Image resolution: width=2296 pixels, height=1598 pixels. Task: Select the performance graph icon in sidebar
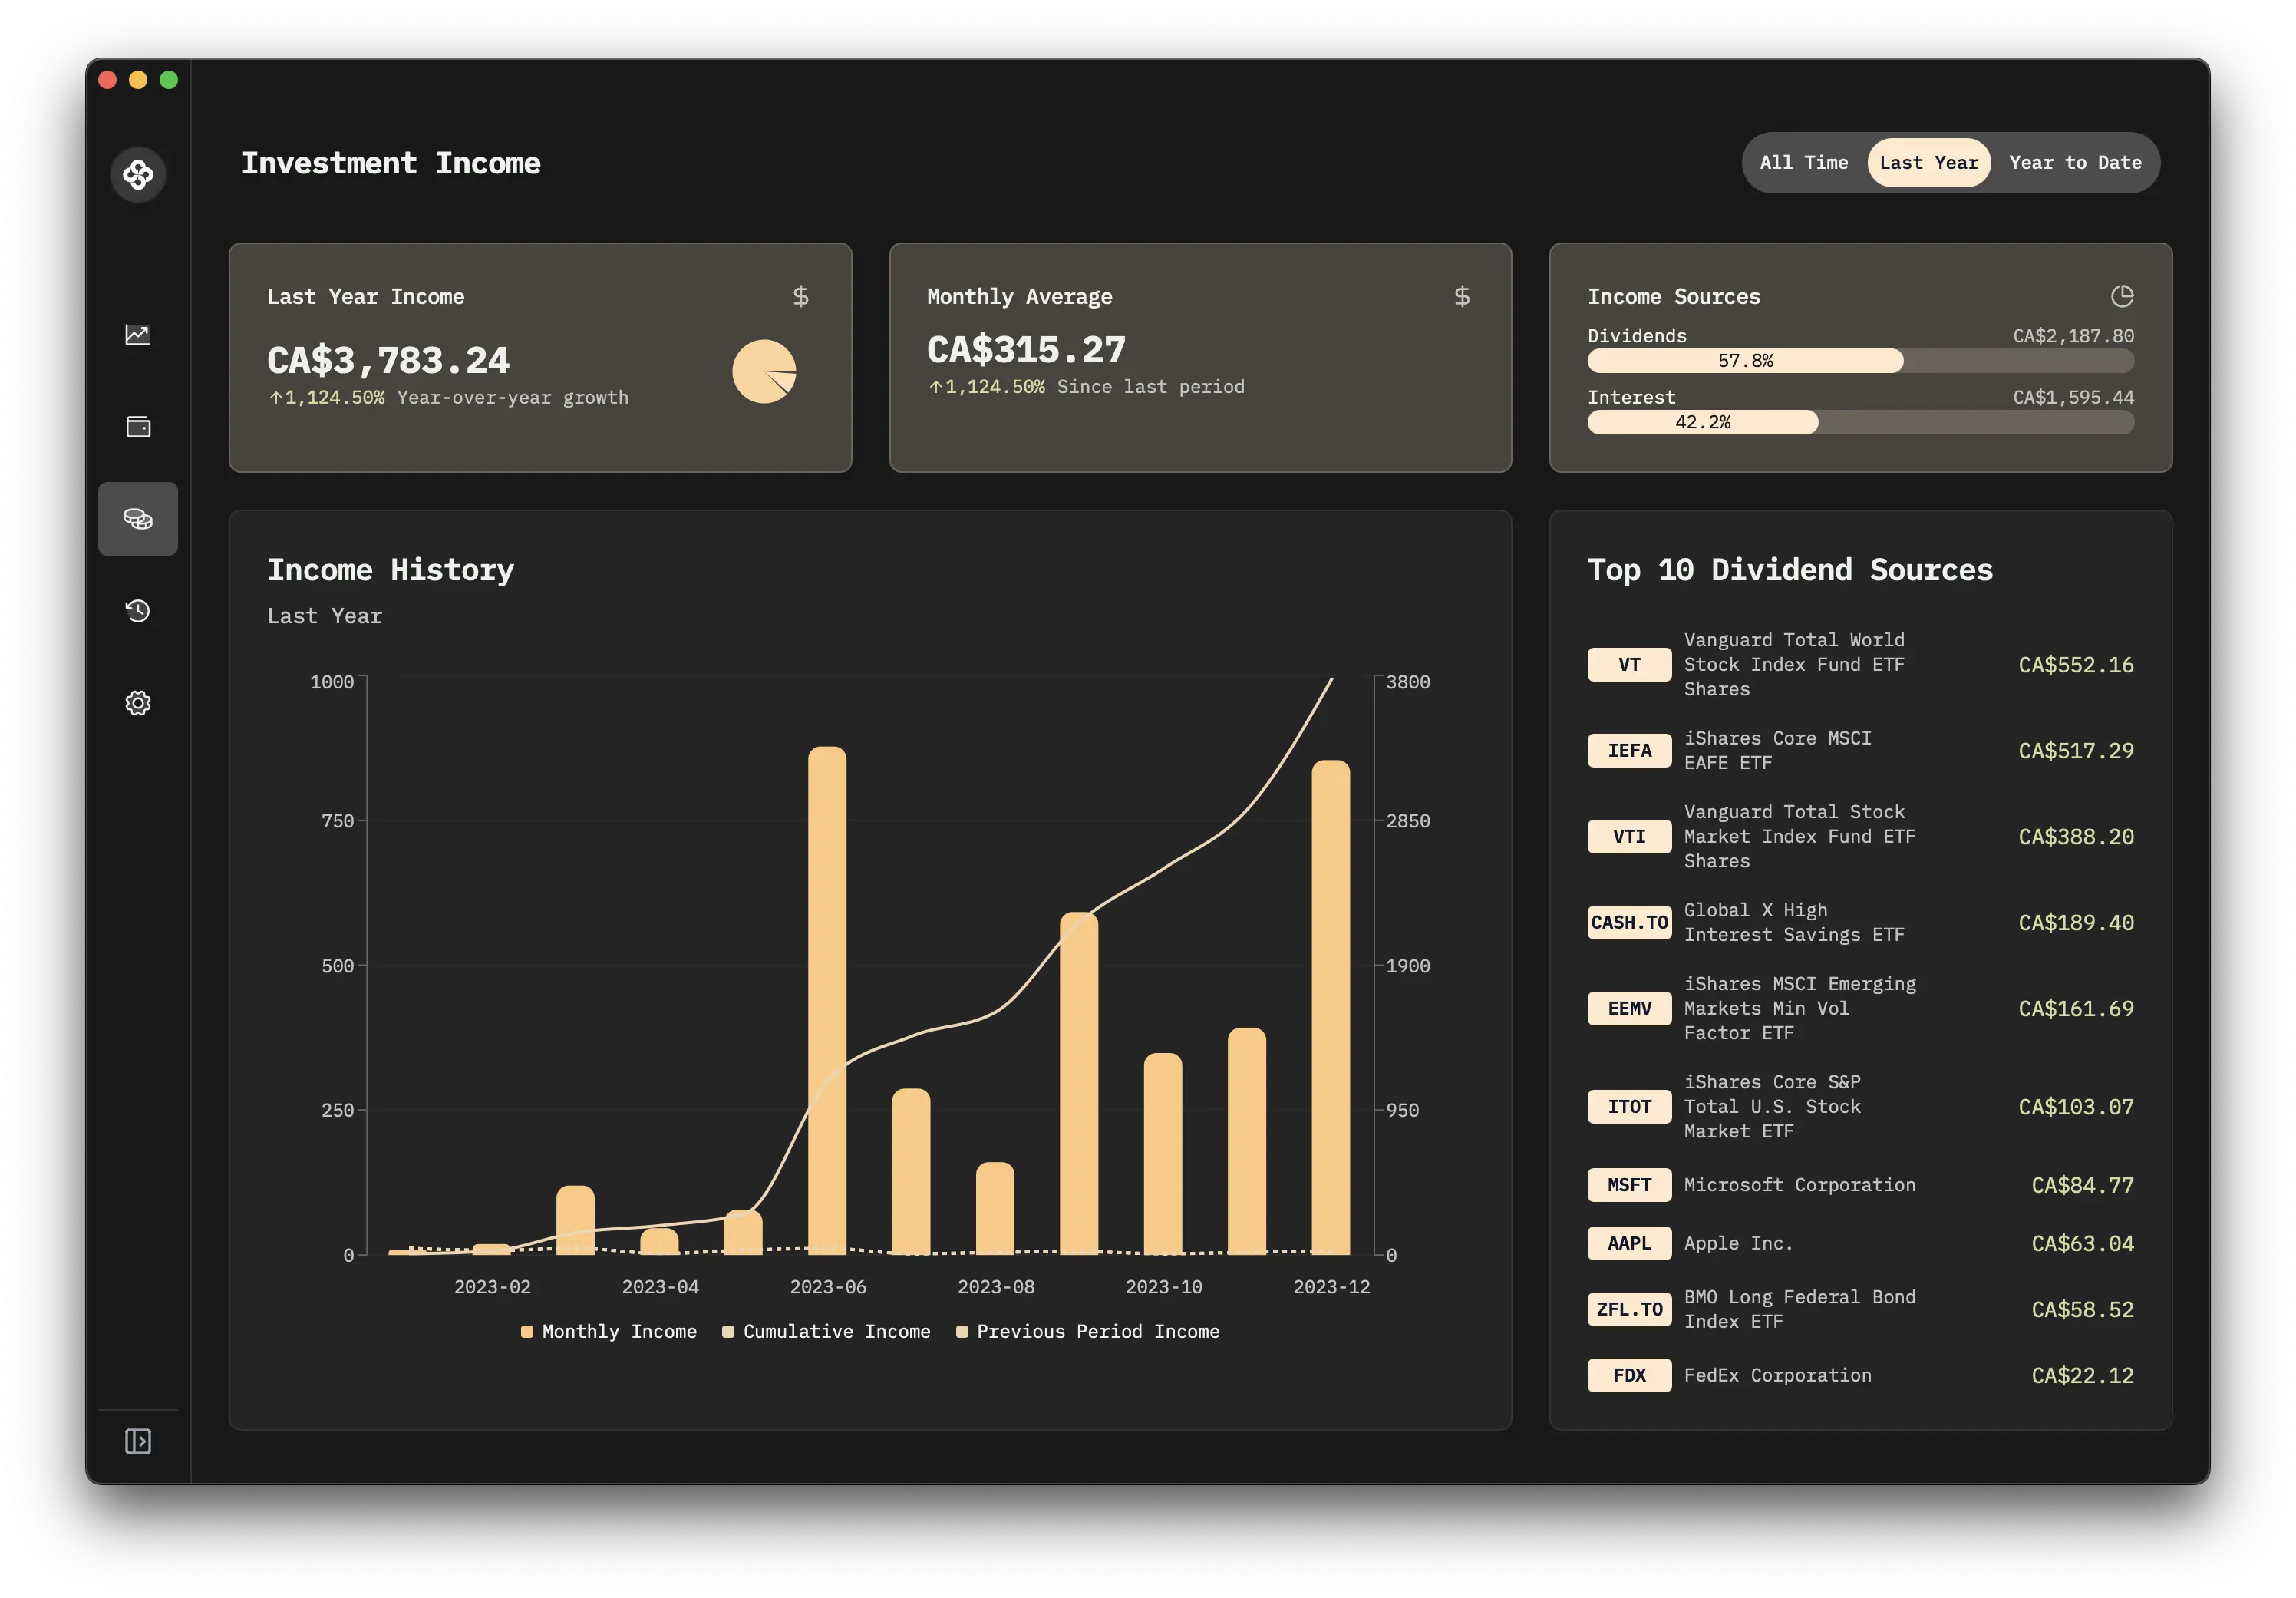pyautogui.click(x=138, y=335)
